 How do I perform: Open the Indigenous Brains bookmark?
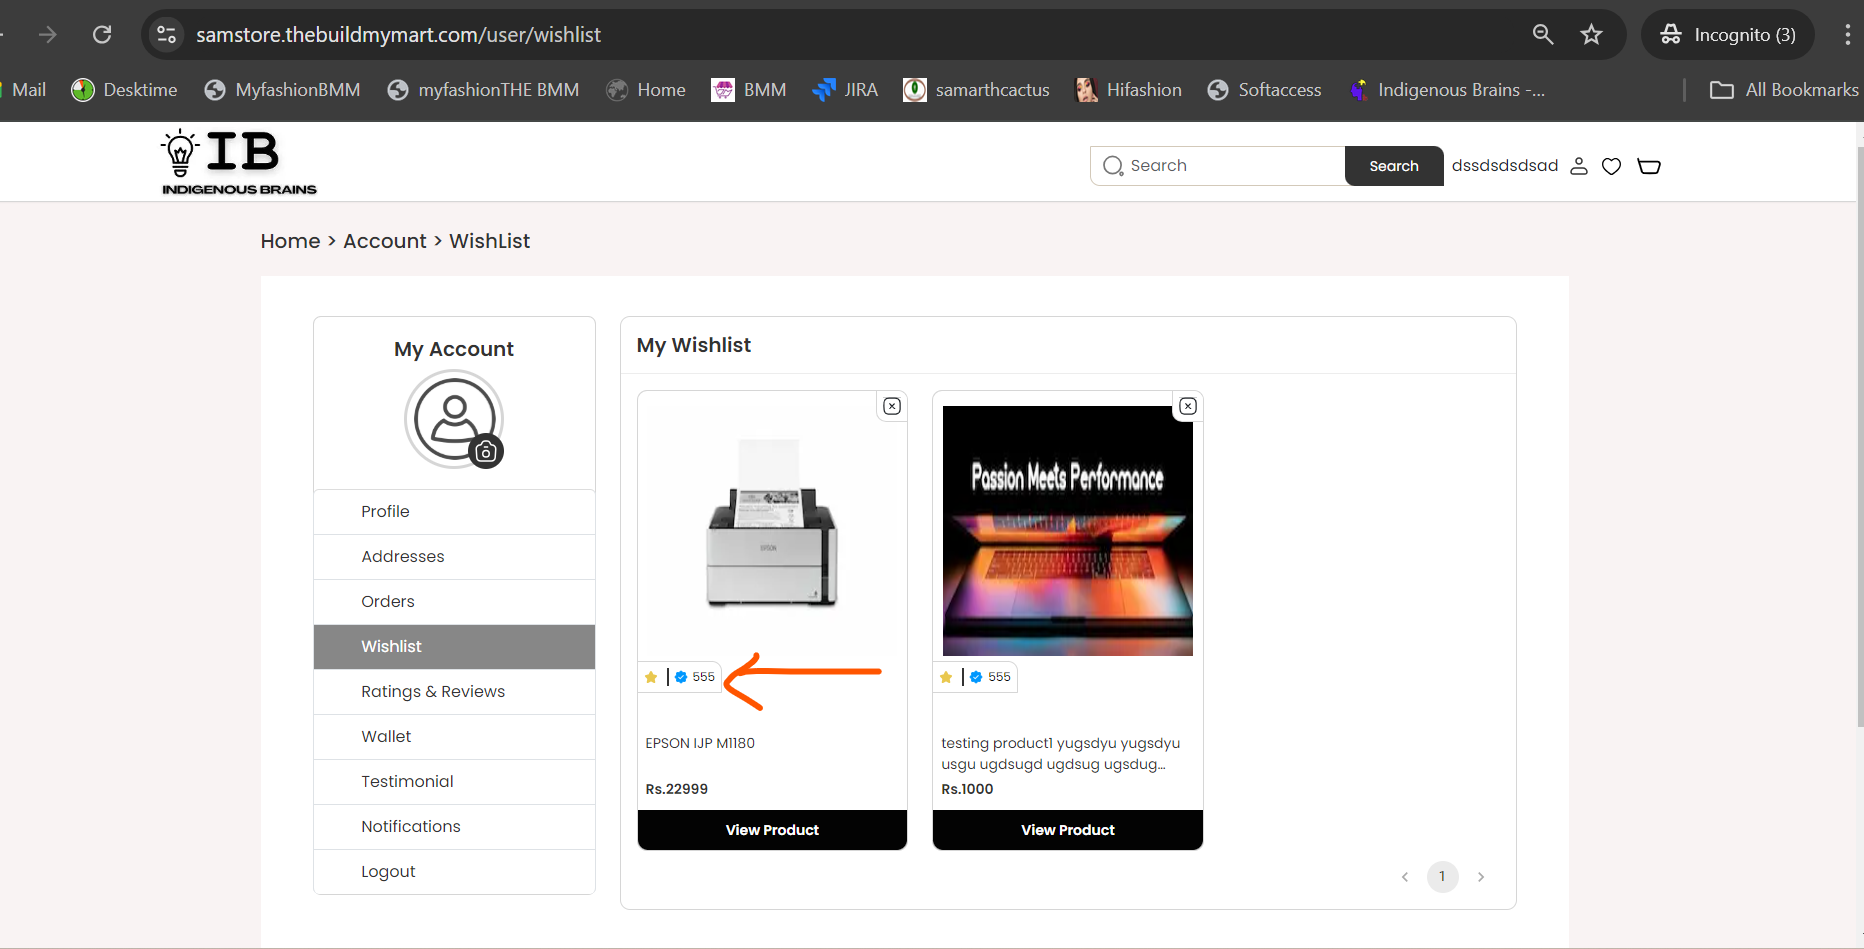1447,90
